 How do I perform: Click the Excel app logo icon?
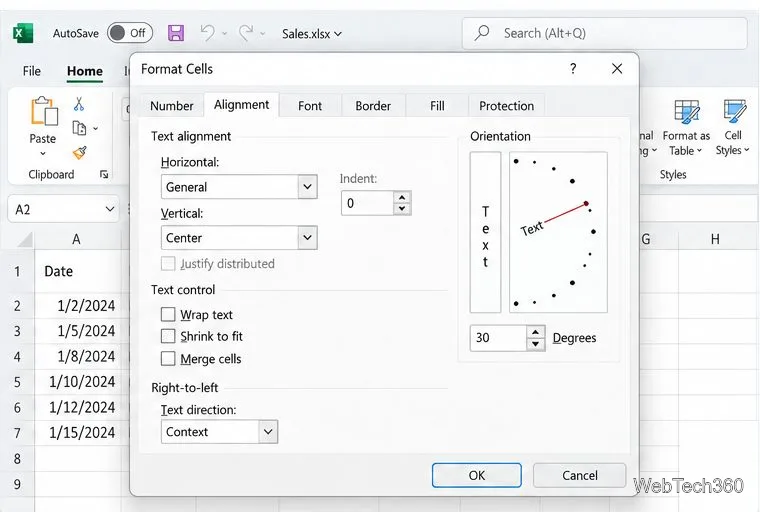click(23, 33)
